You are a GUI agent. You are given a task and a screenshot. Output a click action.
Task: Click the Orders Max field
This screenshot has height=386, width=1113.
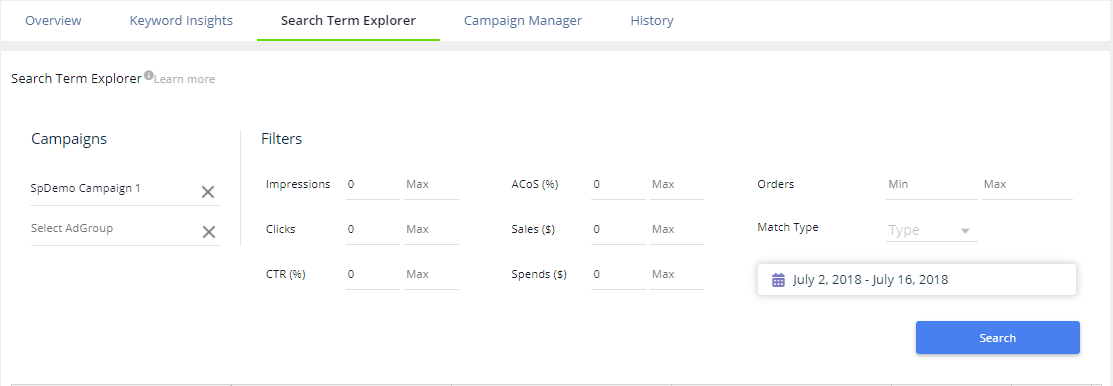[1027, 184]
